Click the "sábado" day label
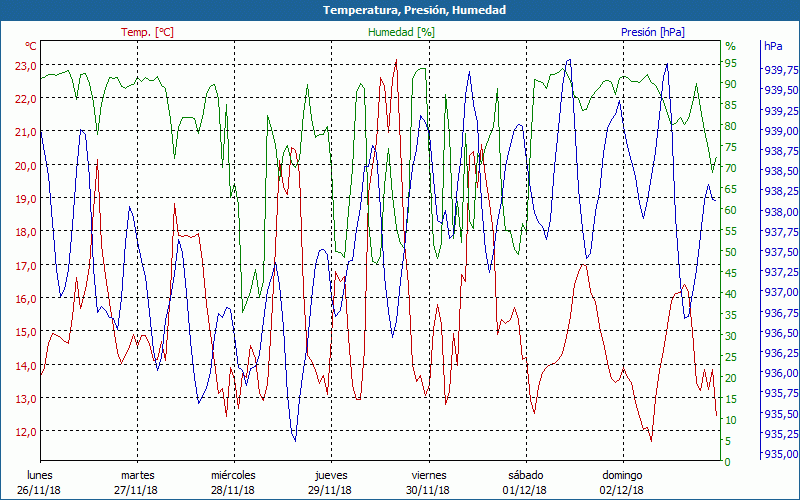Screen dimensions: 800x500 (x=526, y=475)
